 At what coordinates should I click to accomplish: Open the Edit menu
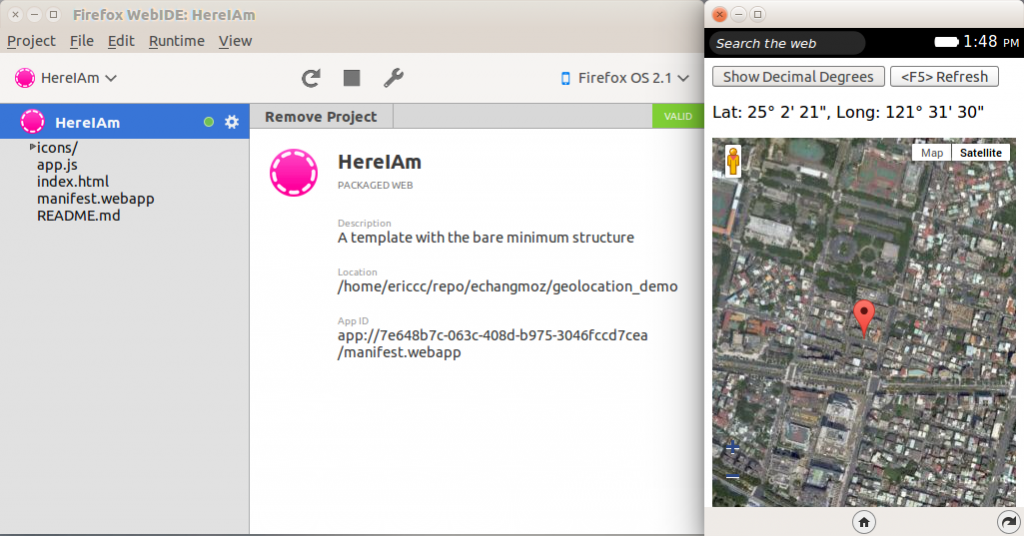click(x=121, y=41)
